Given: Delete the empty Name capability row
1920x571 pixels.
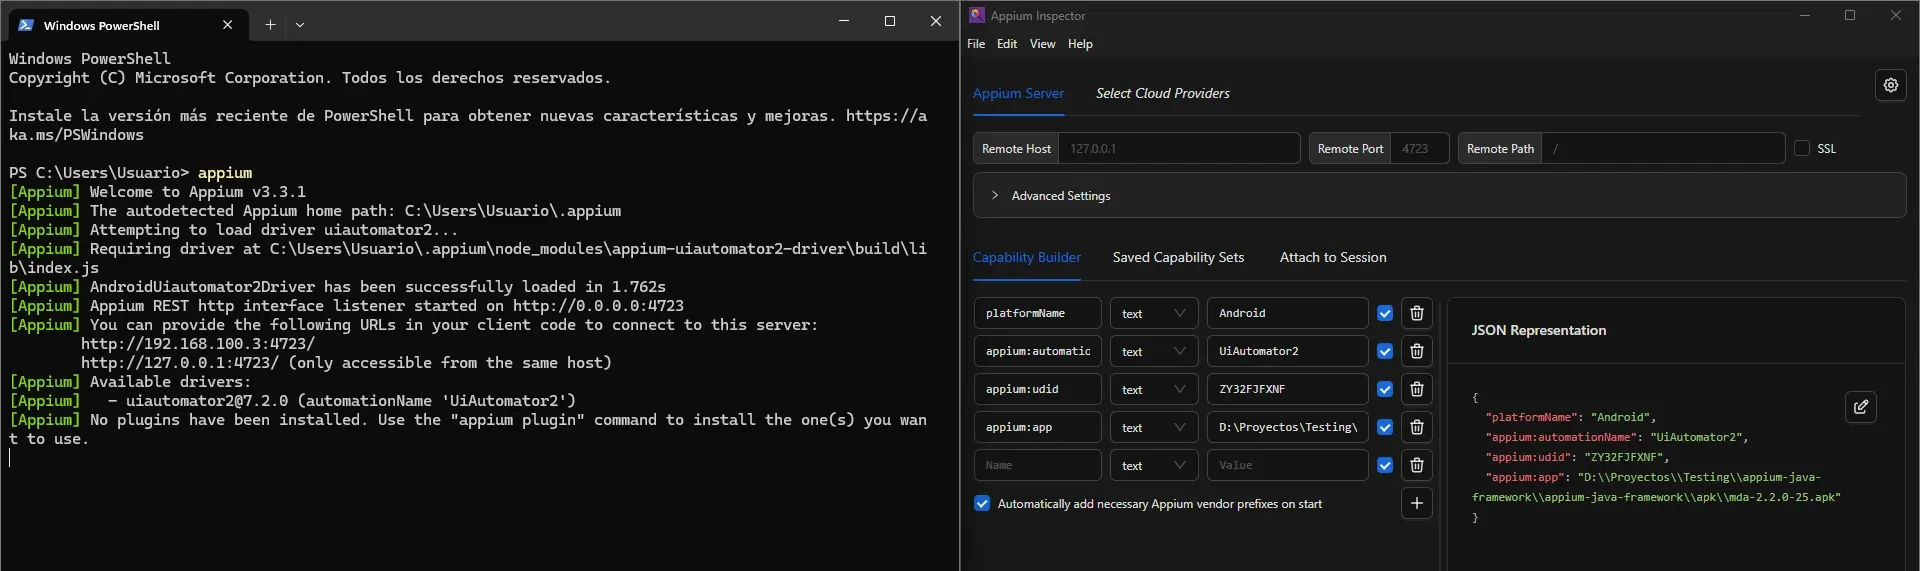Looking at the screenshot, I should 1416,465.
